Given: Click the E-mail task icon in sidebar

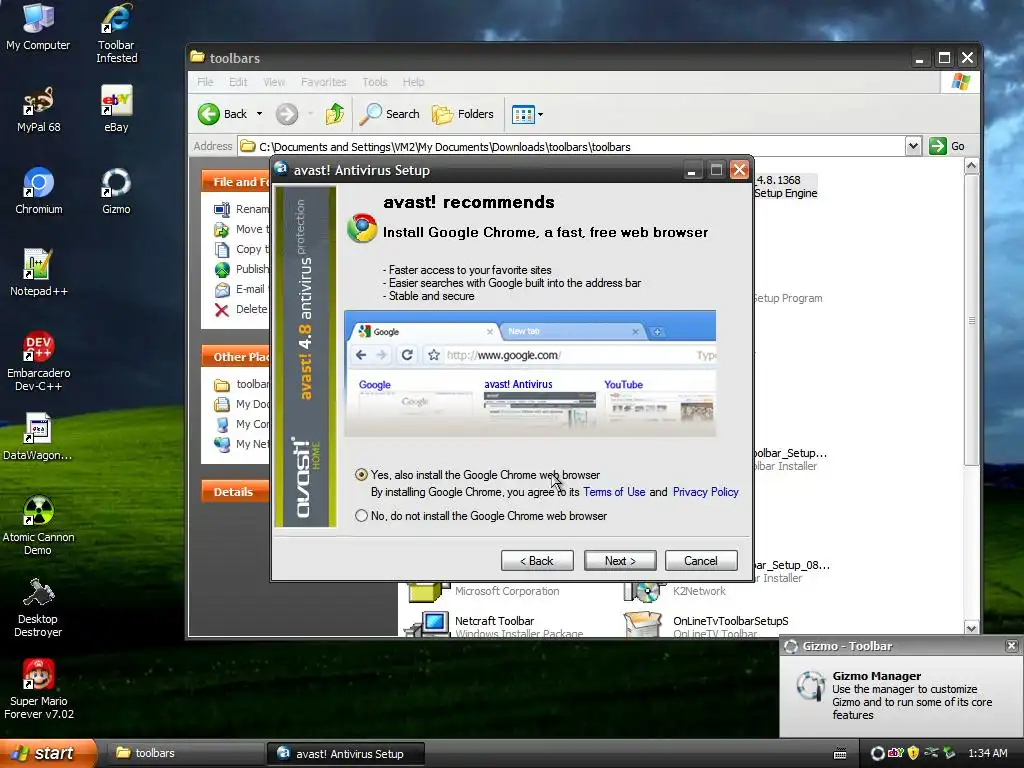Looking at the screenshot, I should pyautogui.click(x=222, y=289).
